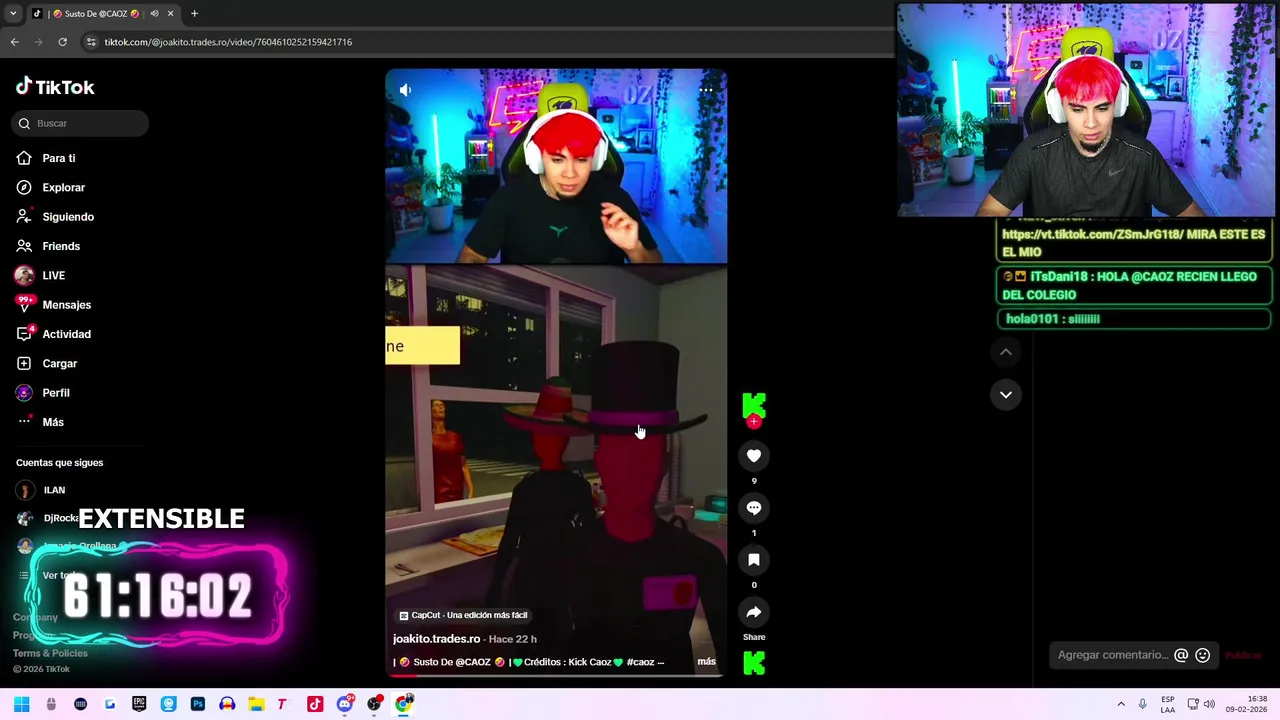Open the emoji picker in comment box

pos(1203,655)
